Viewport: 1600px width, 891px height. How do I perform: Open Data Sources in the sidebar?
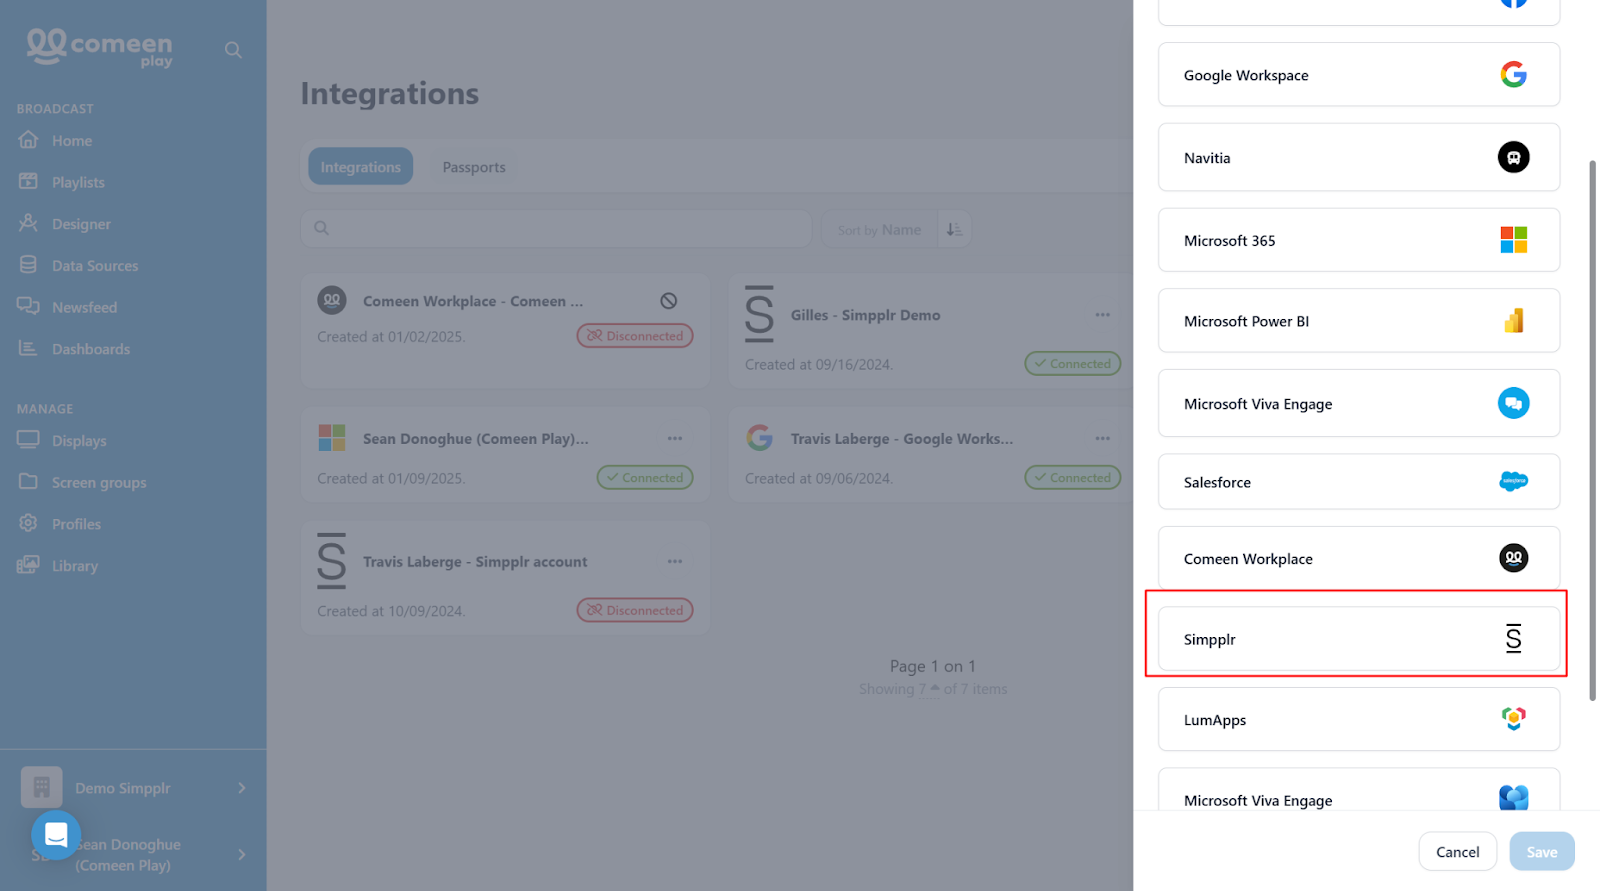tap(95, 266)
